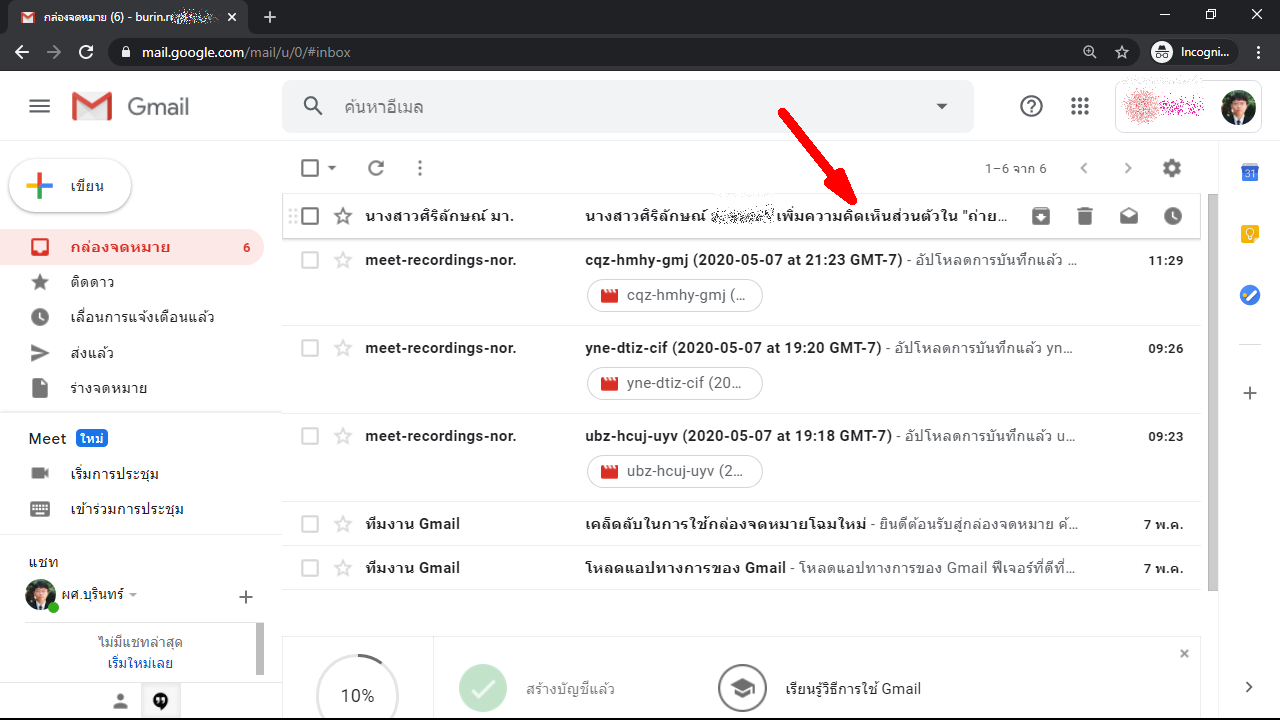Mark the hovered email as read
Image resolution: width=1280 pixels, height=720 pixels.
[1129, 216]
